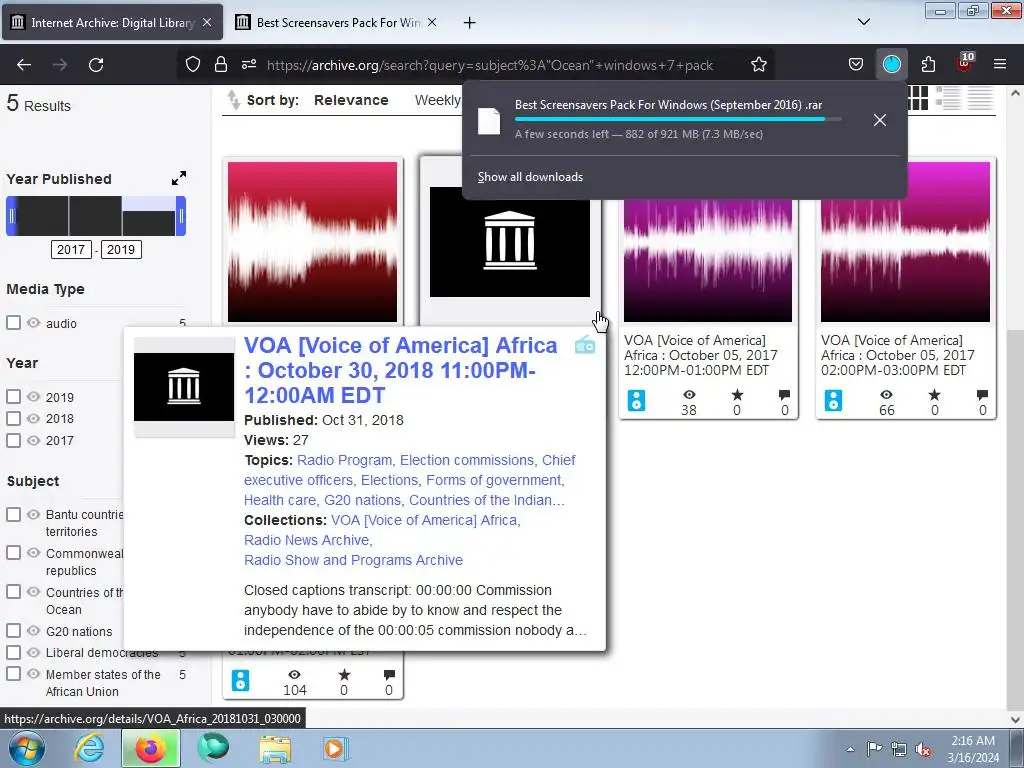Open VOA Africa October 30, 2018 title link

tap(400, 370)
